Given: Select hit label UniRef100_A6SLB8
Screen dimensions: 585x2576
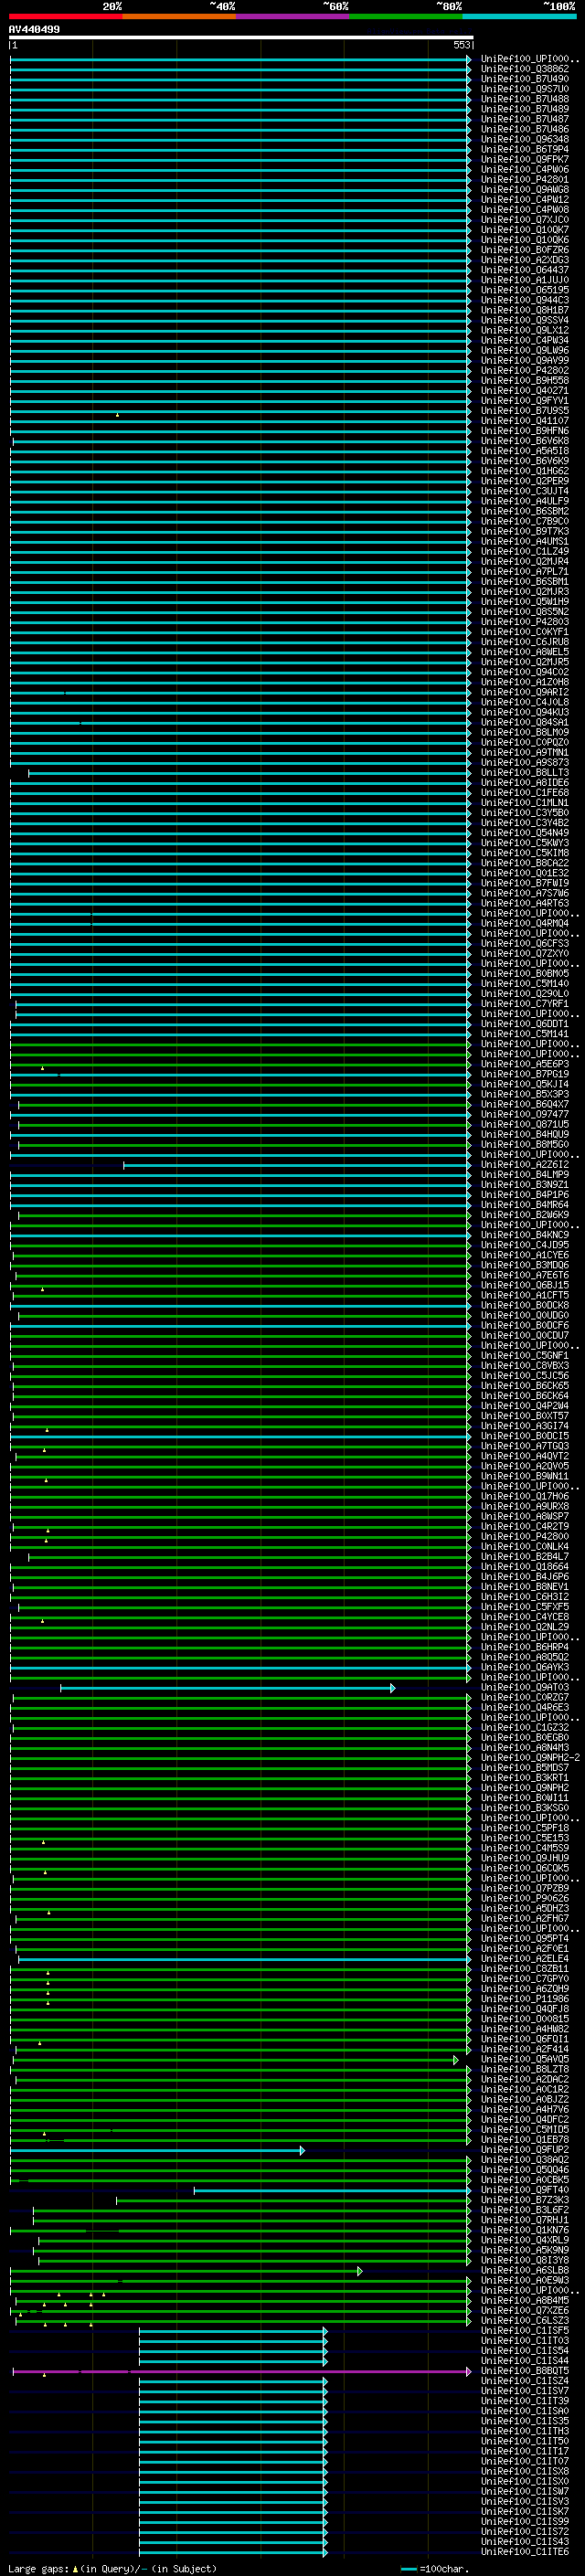Looking at the screenshot, I should pos(524,2269).
